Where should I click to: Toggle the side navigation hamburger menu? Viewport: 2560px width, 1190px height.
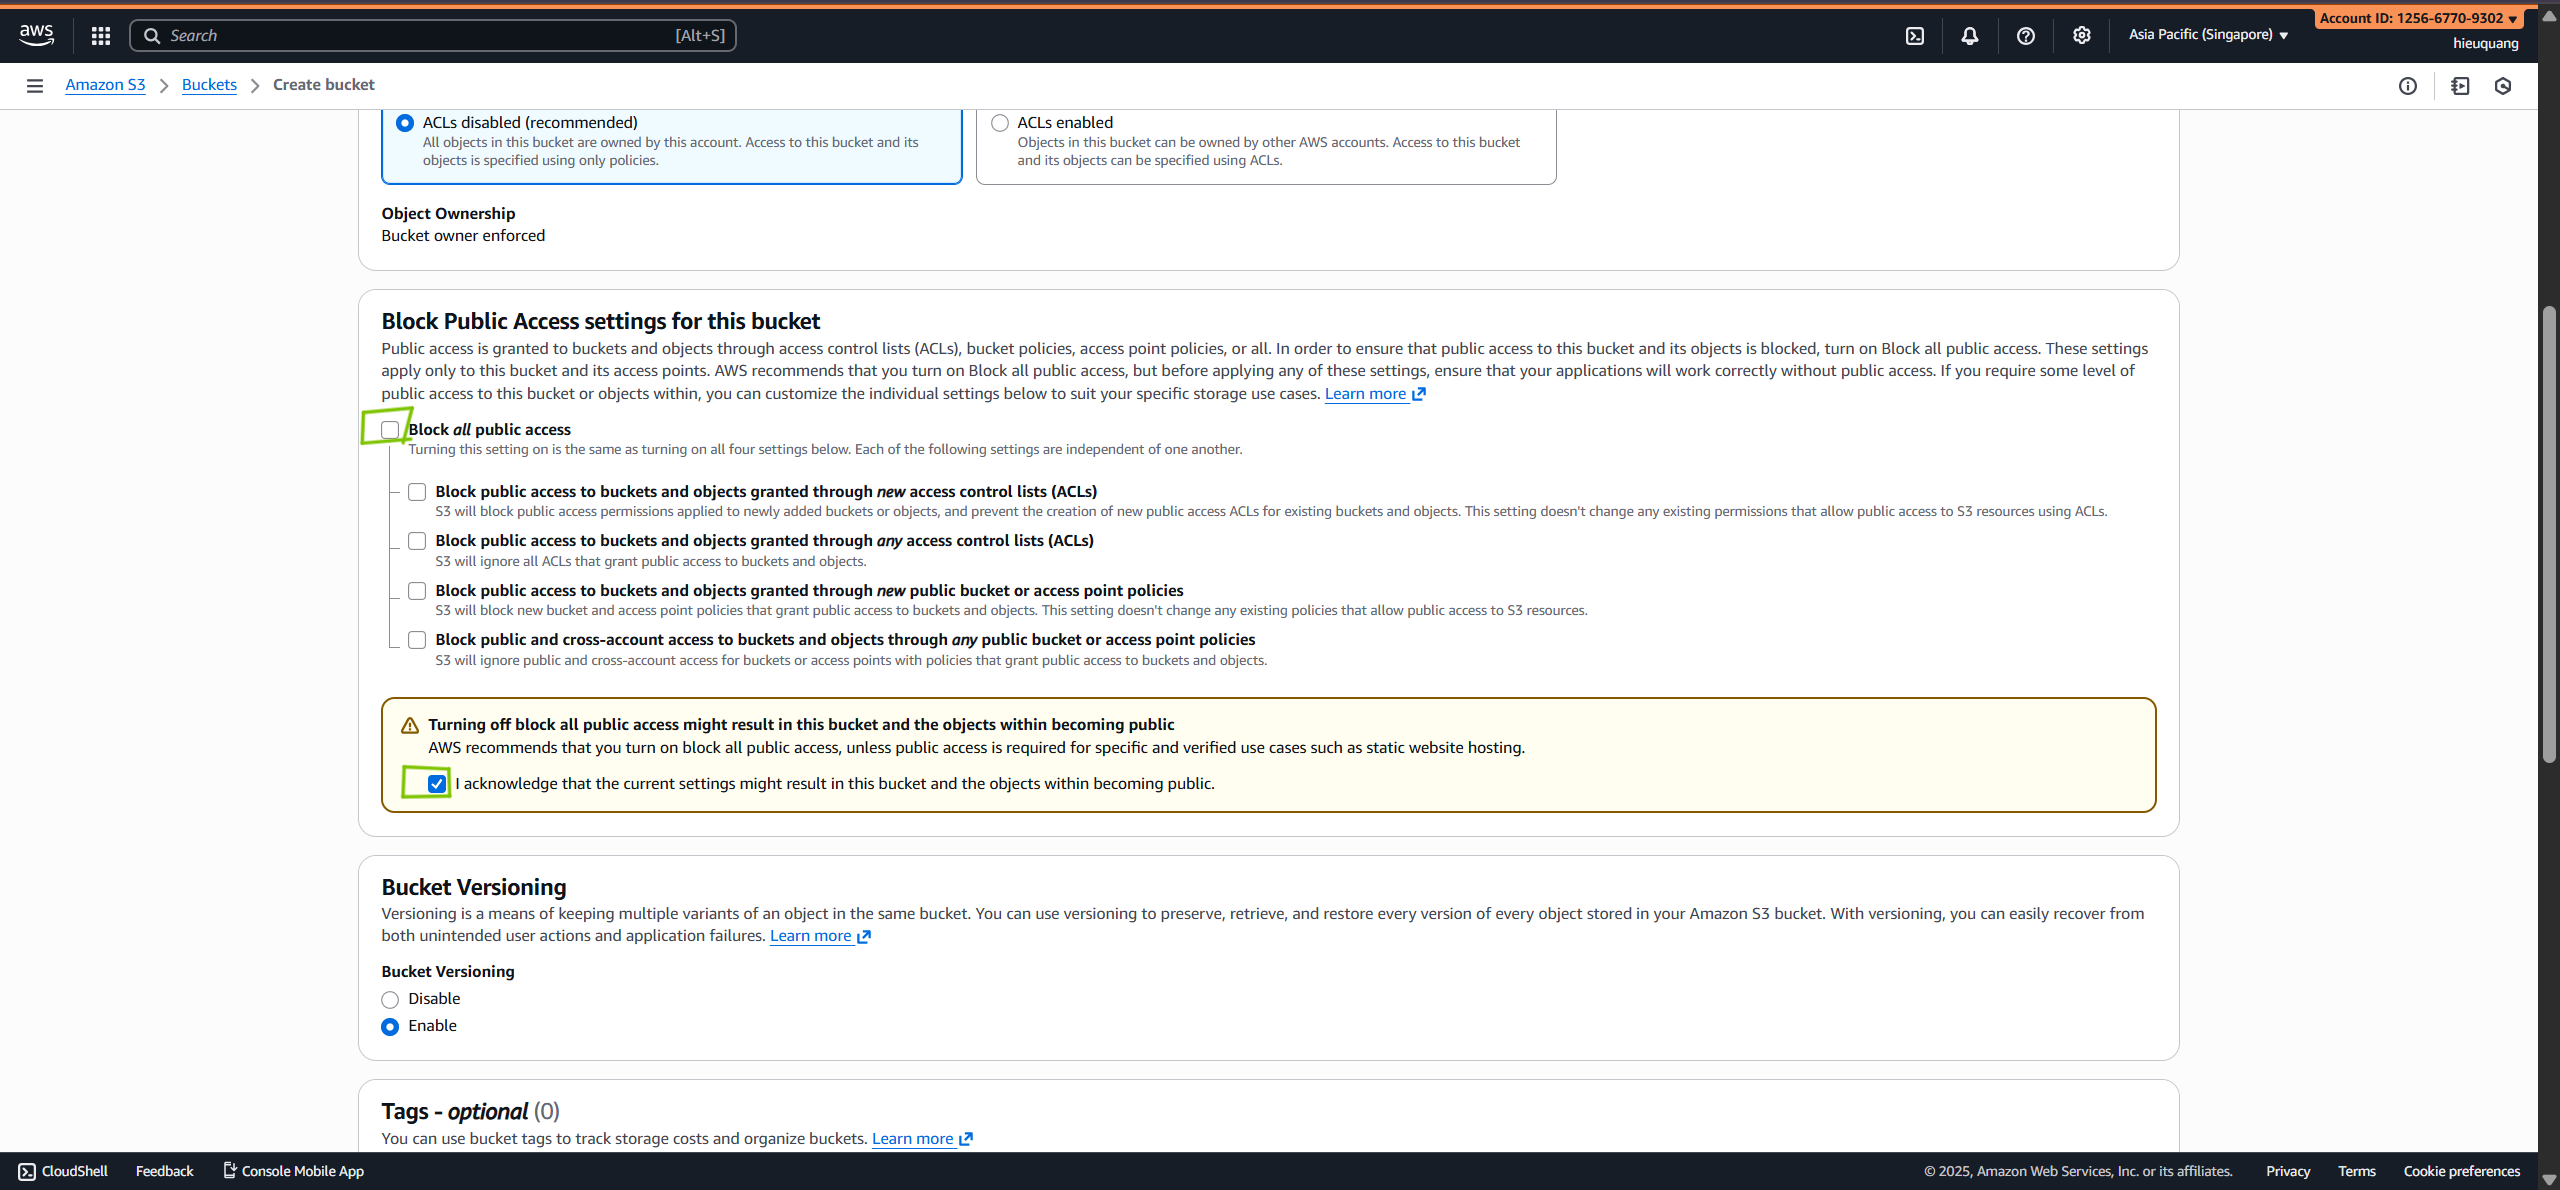pos(35,86)
